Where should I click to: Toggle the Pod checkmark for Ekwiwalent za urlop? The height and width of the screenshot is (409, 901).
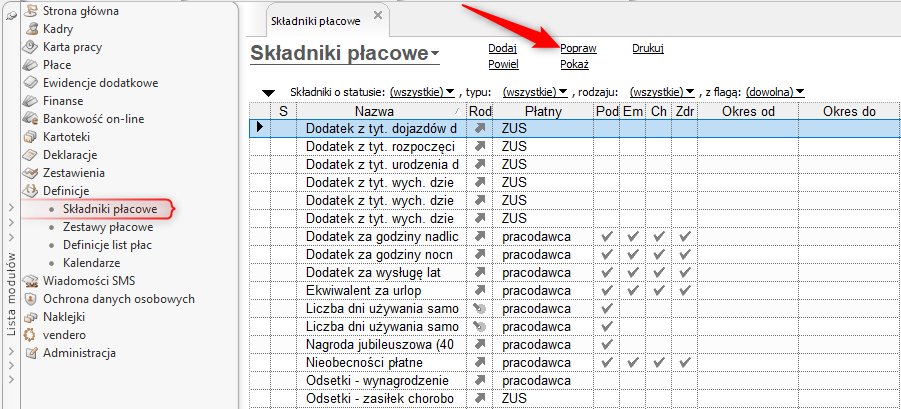tap(606, 290)
